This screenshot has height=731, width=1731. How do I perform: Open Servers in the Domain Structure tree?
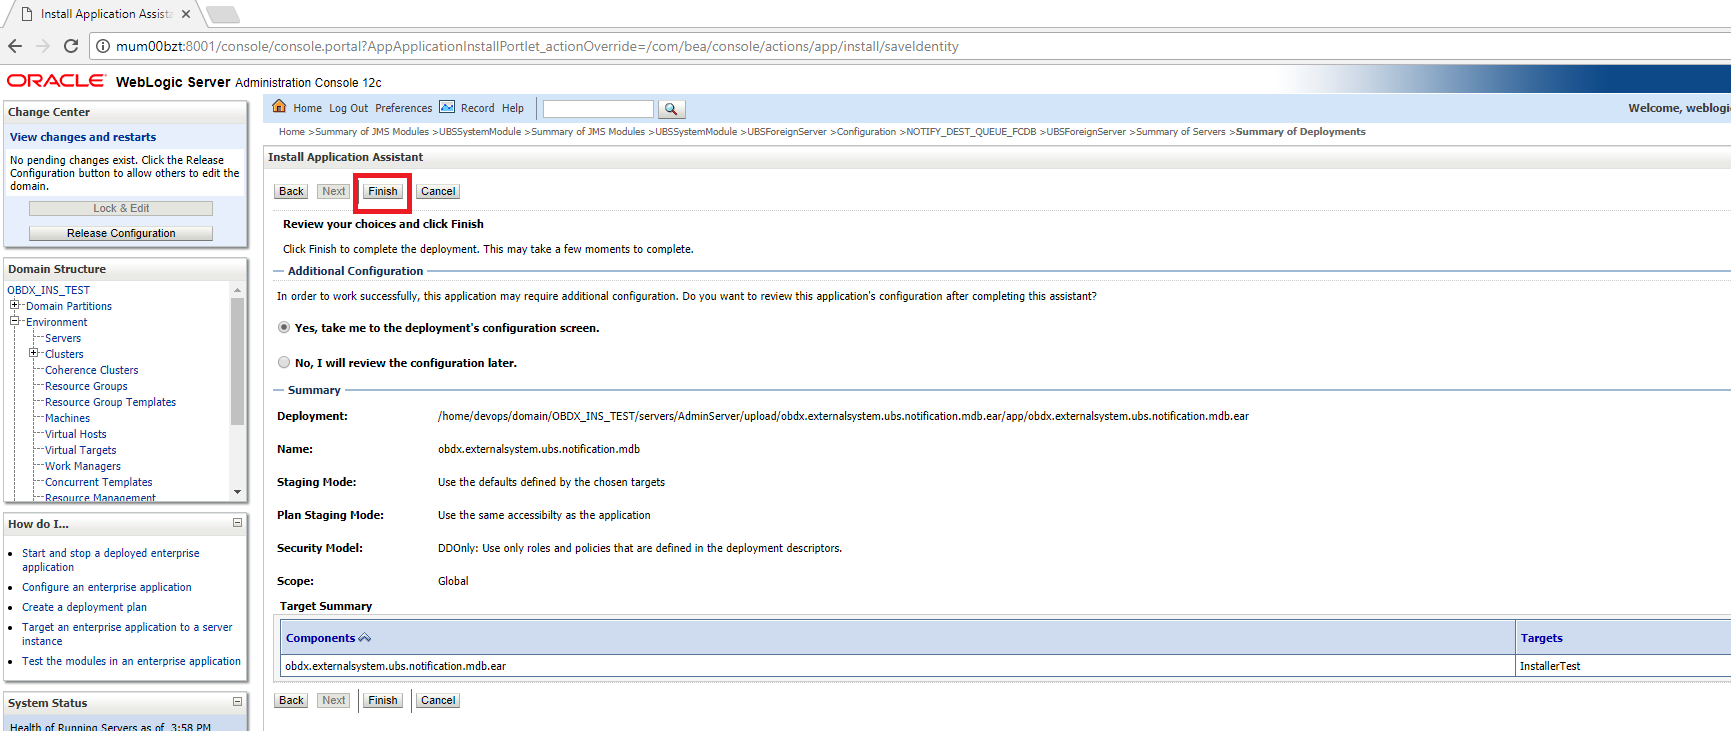point(63,338)
